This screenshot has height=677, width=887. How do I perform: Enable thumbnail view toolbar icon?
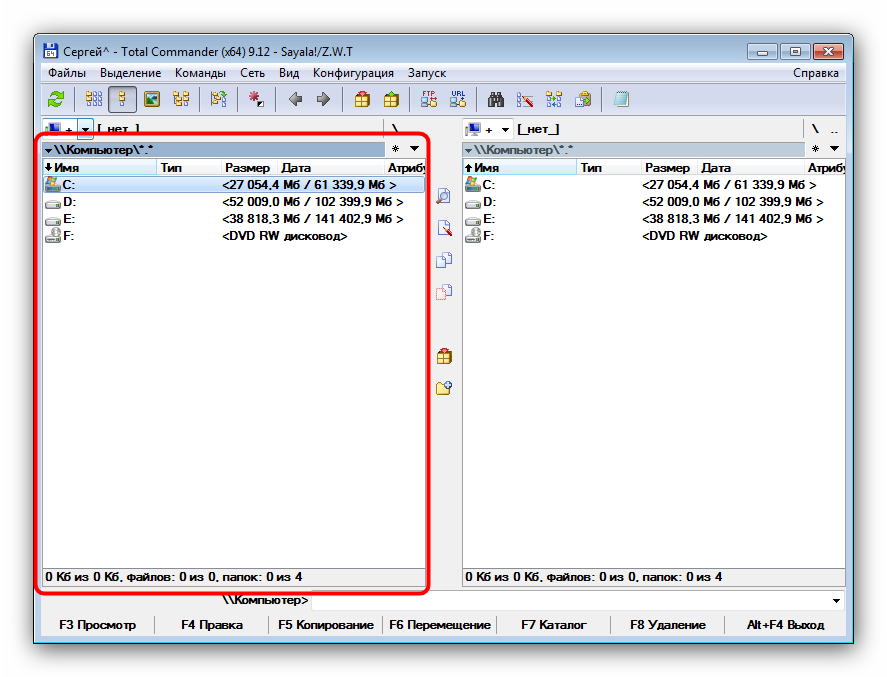152,100
